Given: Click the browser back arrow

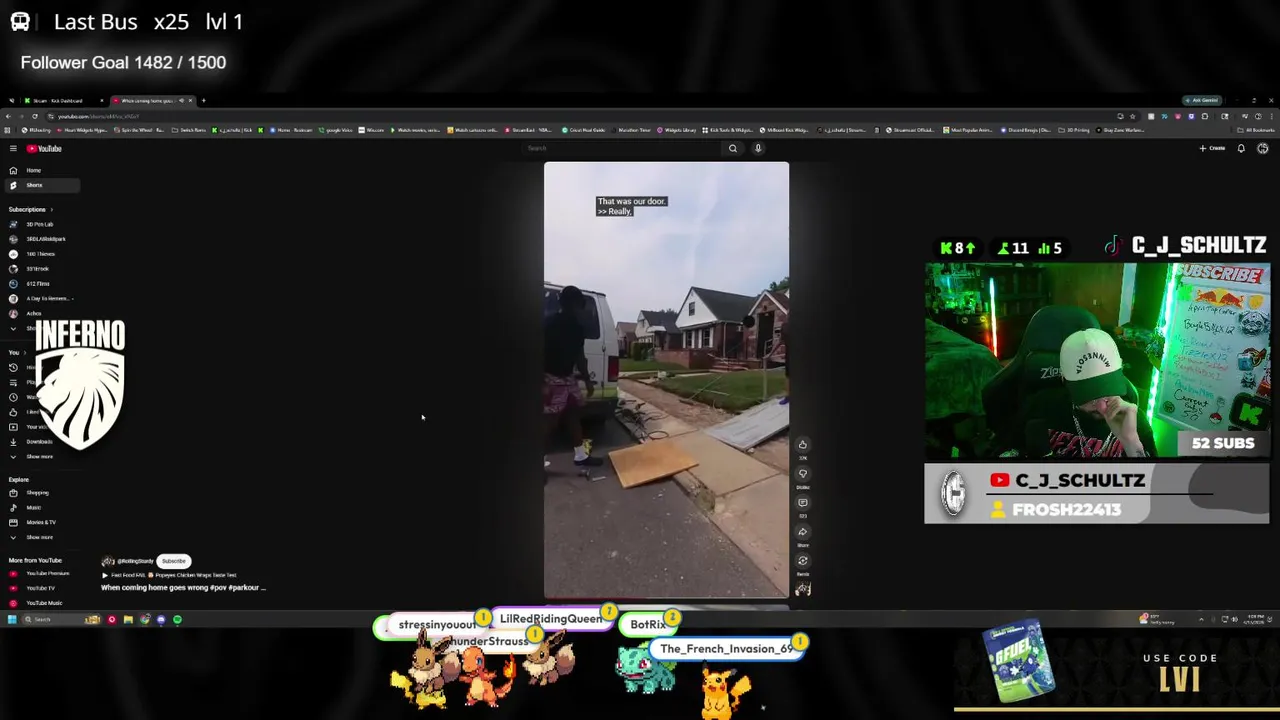Looking at the screenshot, I should coord(8,116).
